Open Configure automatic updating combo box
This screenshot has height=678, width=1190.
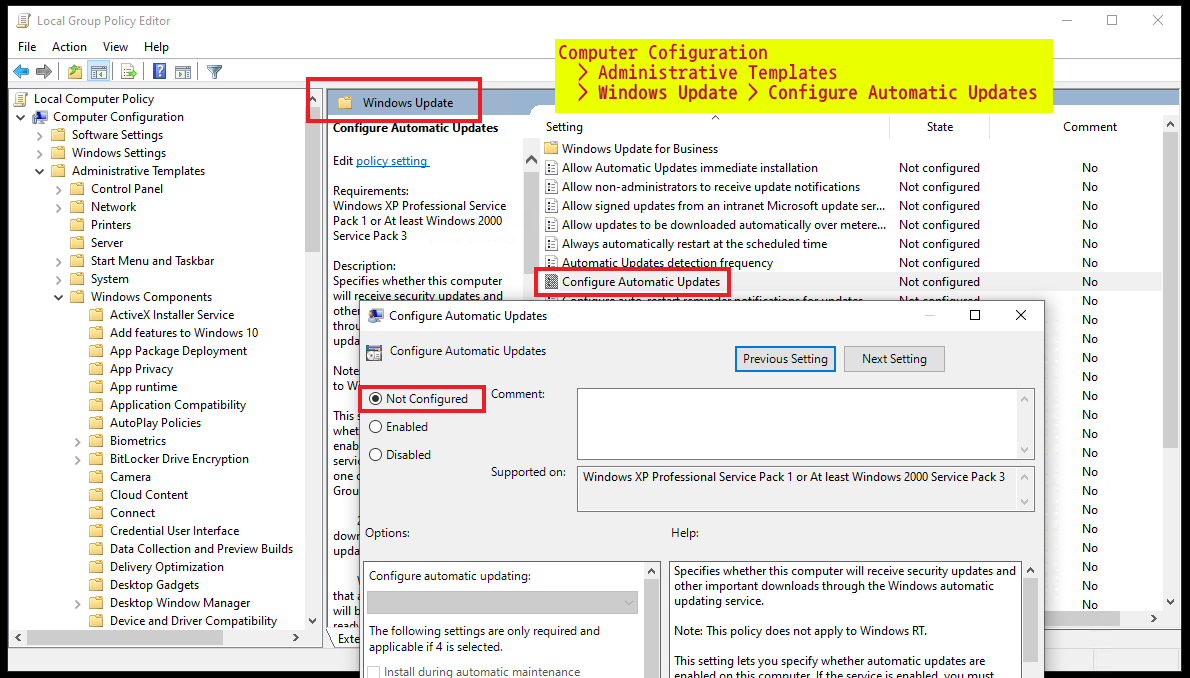[502, 603]
